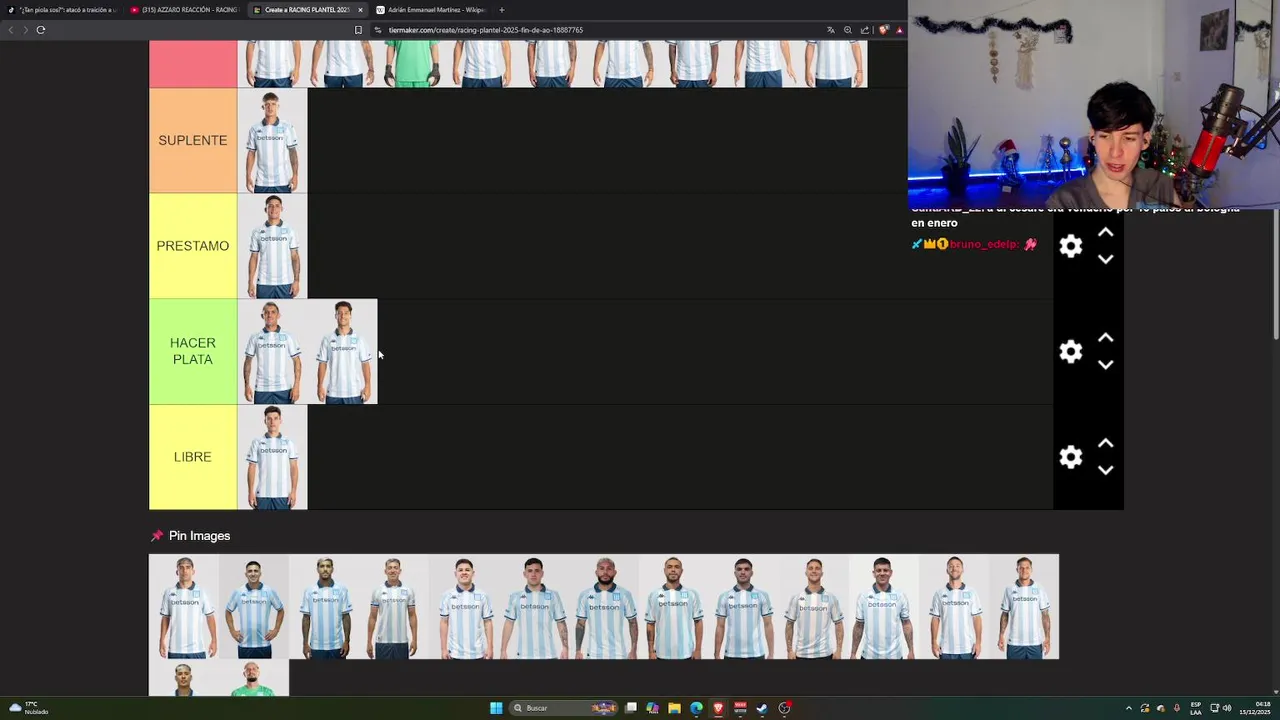Open Task View from the taskbar

(631, 708)
